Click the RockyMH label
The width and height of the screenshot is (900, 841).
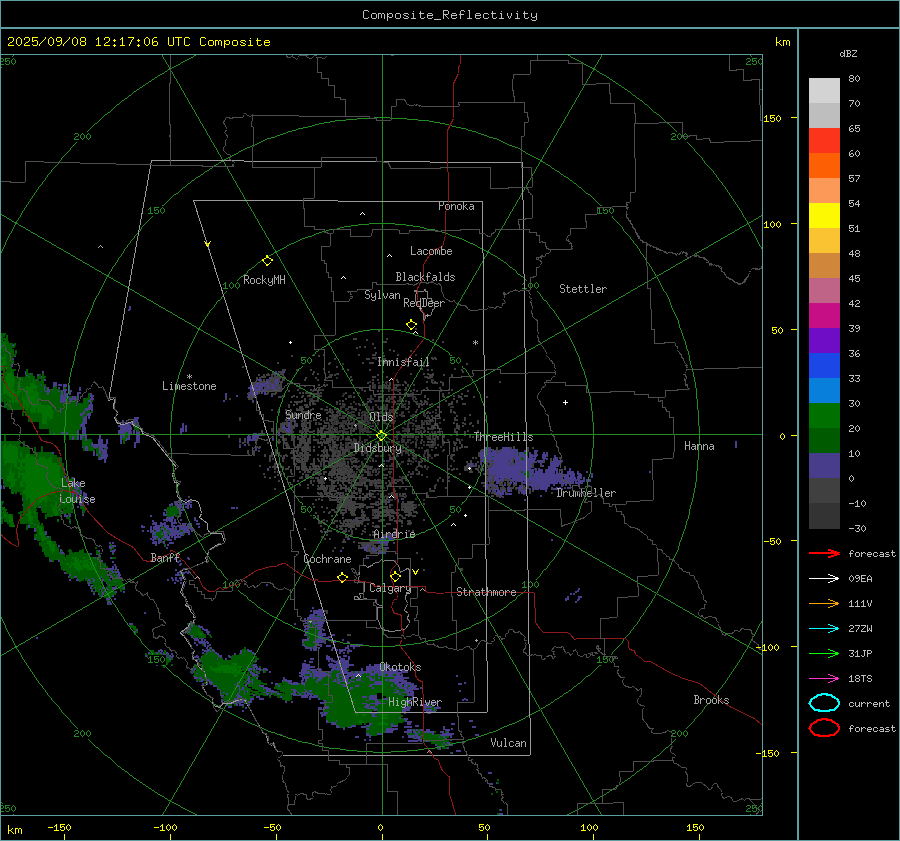(264, 280)
